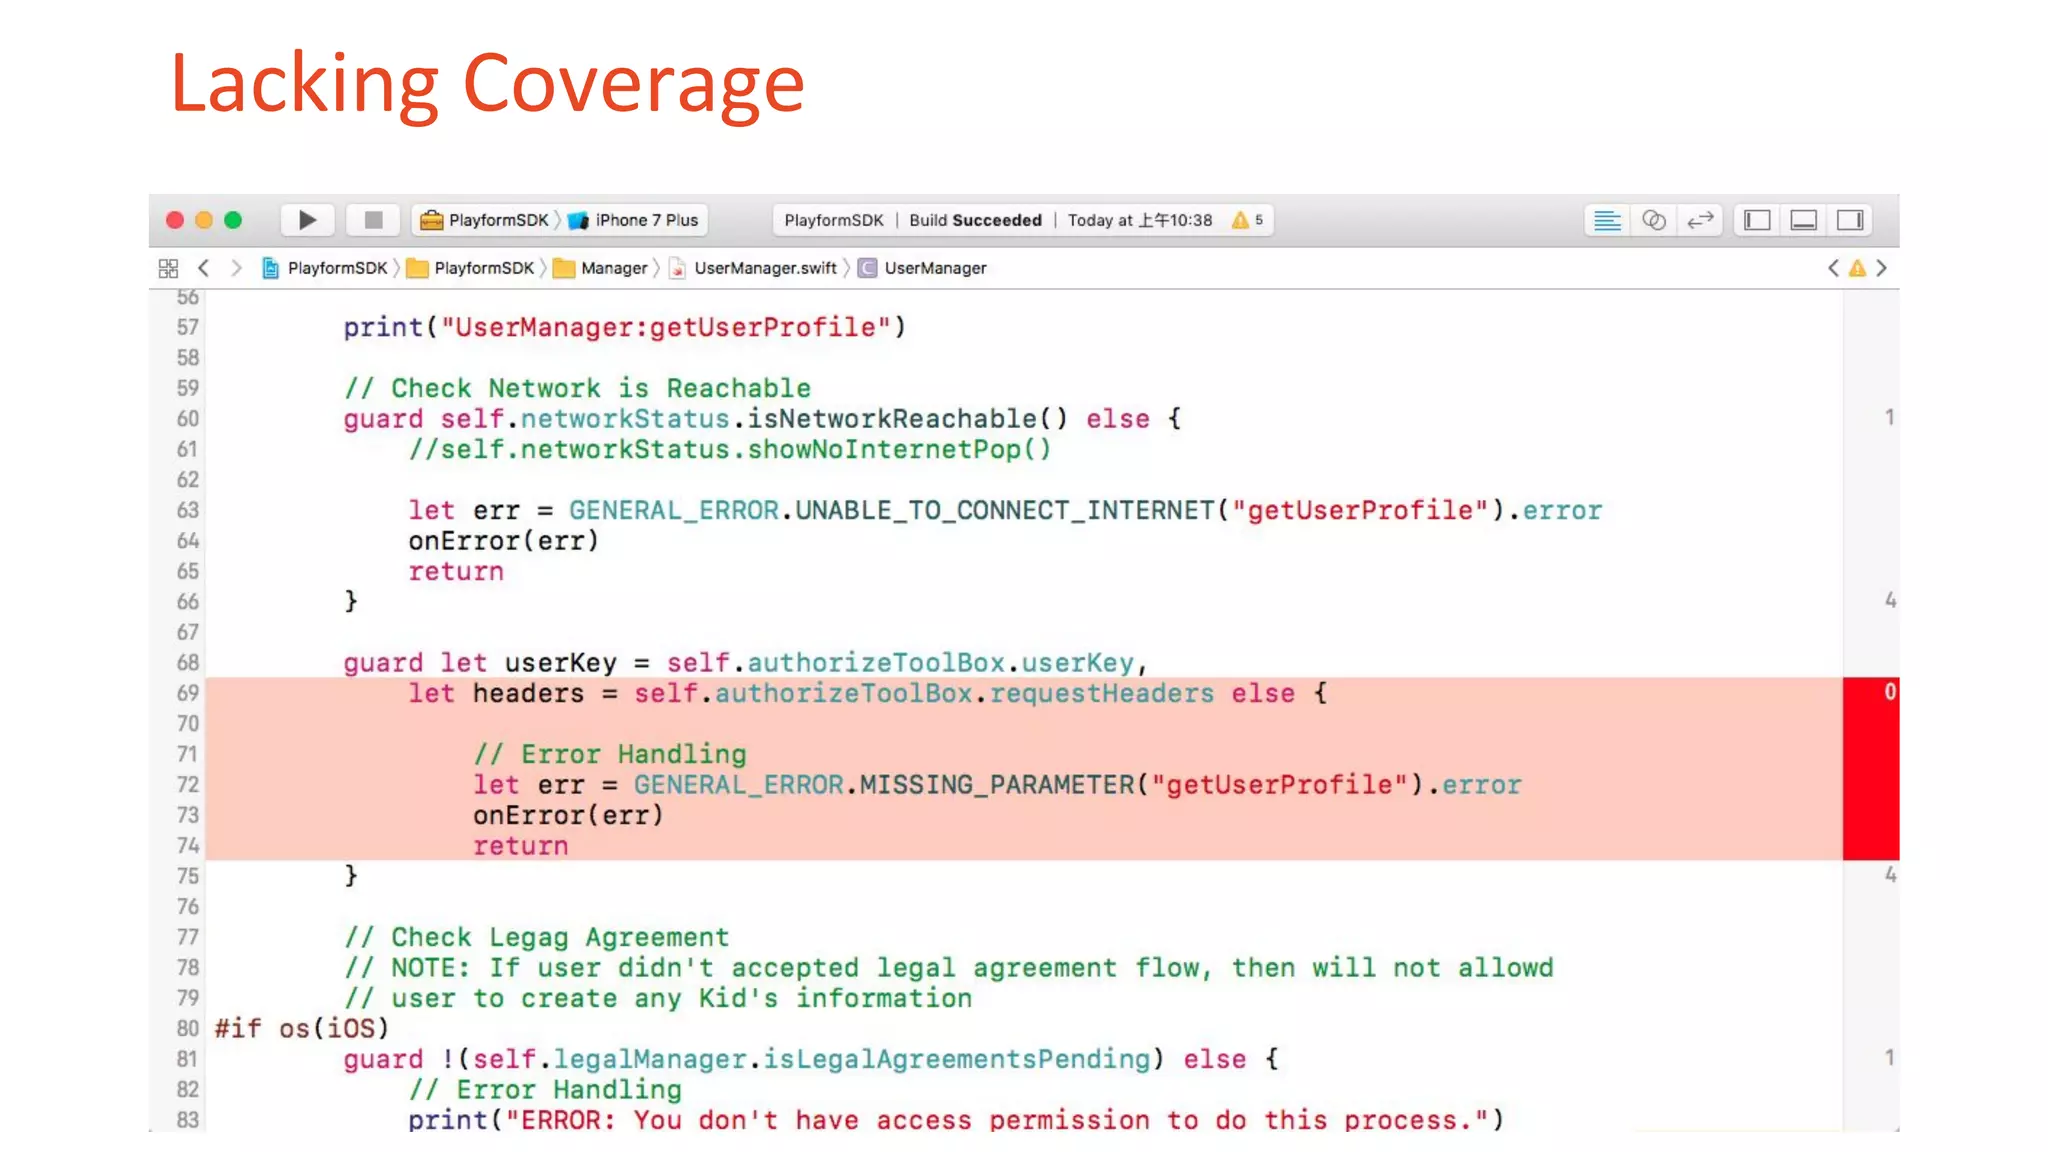Click warning triangle in jump bar

(1857, 268)
